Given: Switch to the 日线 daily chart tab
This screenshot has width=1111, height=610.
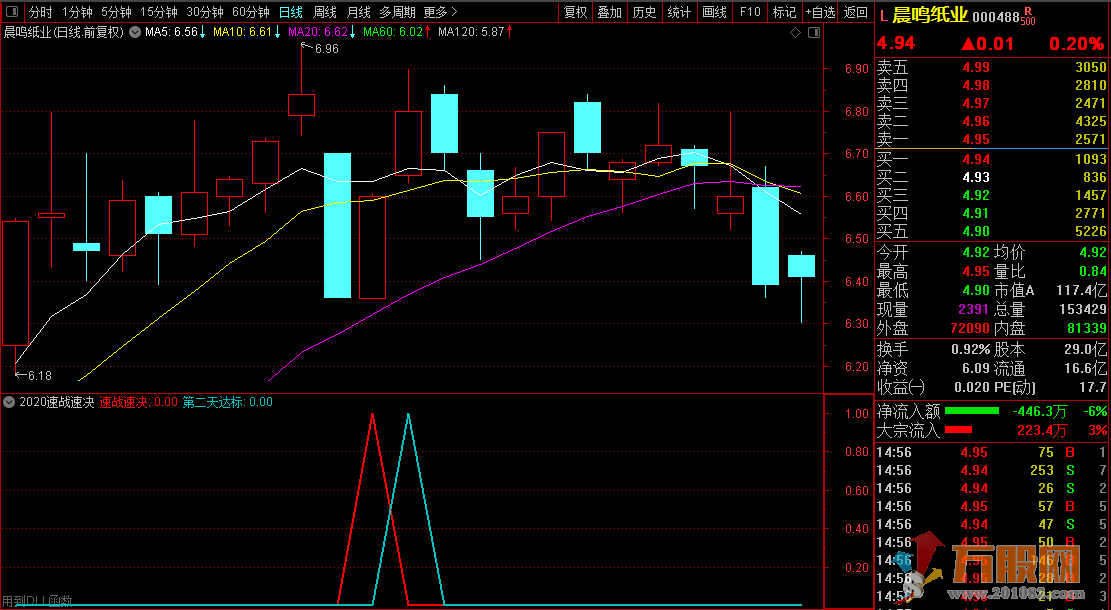Looking at the screenshot, I should coord(291,12).
